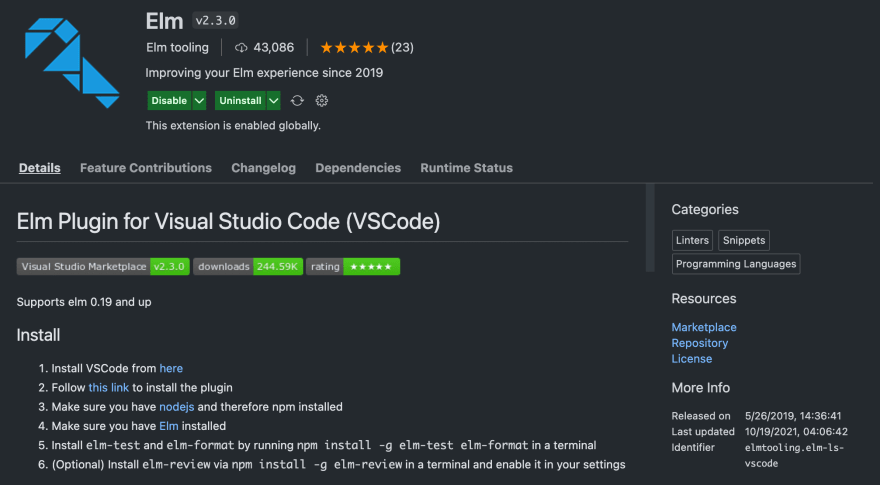The image size is (880, 485).
Task: Open the Repository resource link
Action: click(x=700, y=343)
